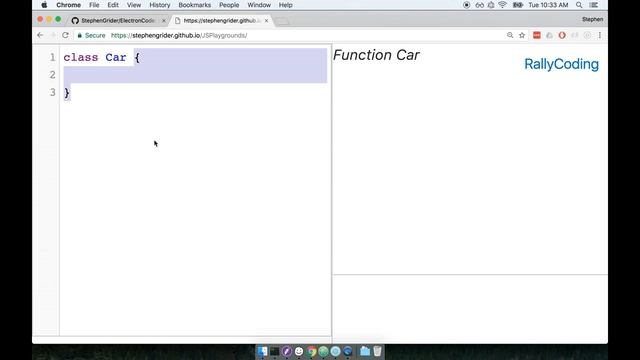Image resolution: width=640 pixels, height=360 pixels.
Task: Reload the page with the refresh icon
Action: (65, 36)
